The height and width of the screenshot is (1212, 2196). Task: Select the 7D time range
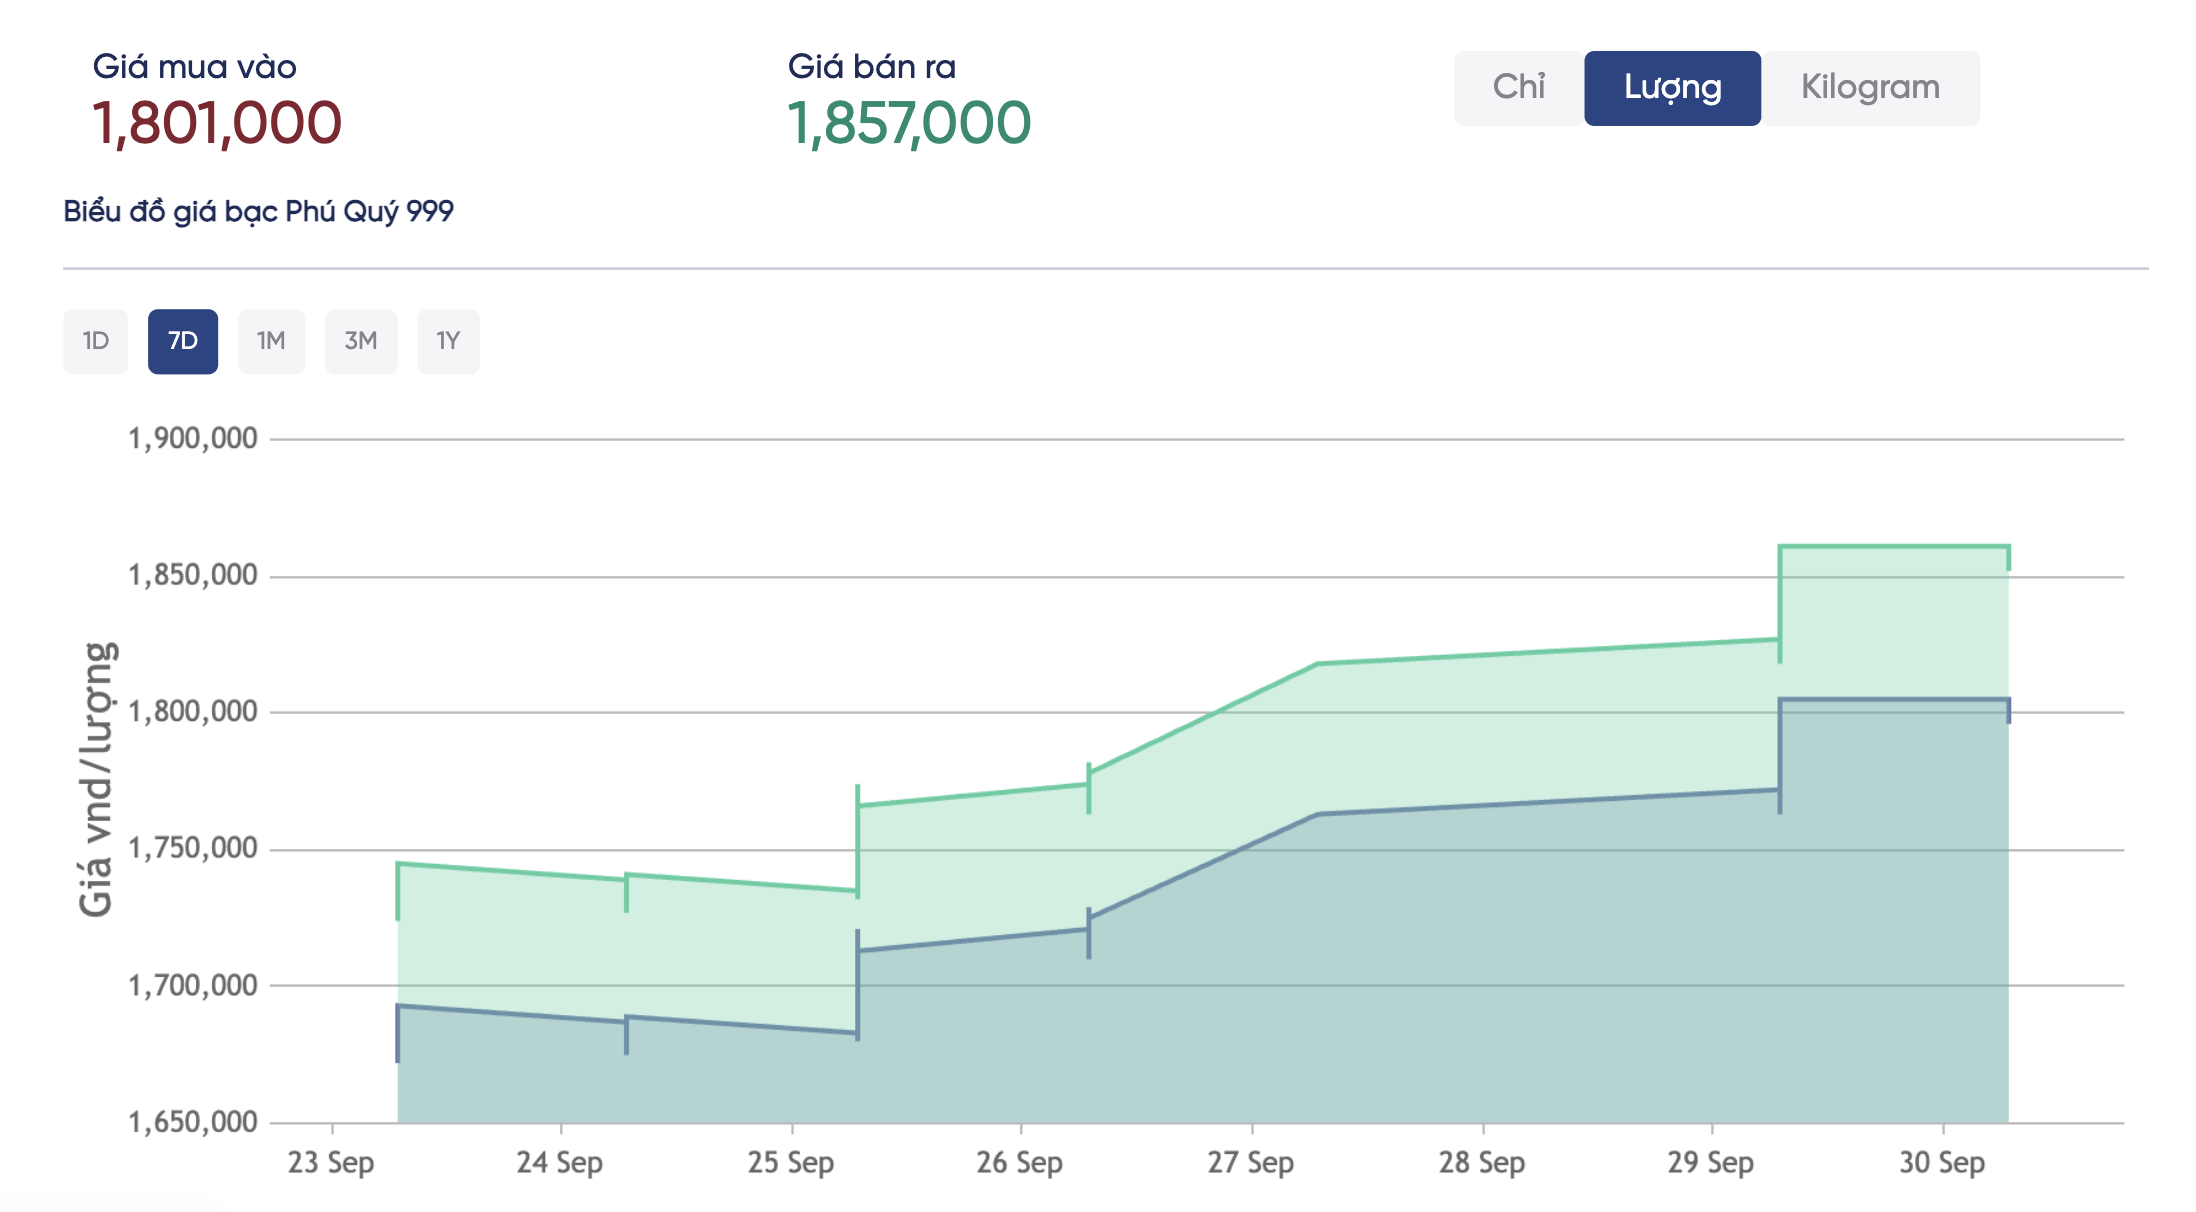(x=183, y=341)
